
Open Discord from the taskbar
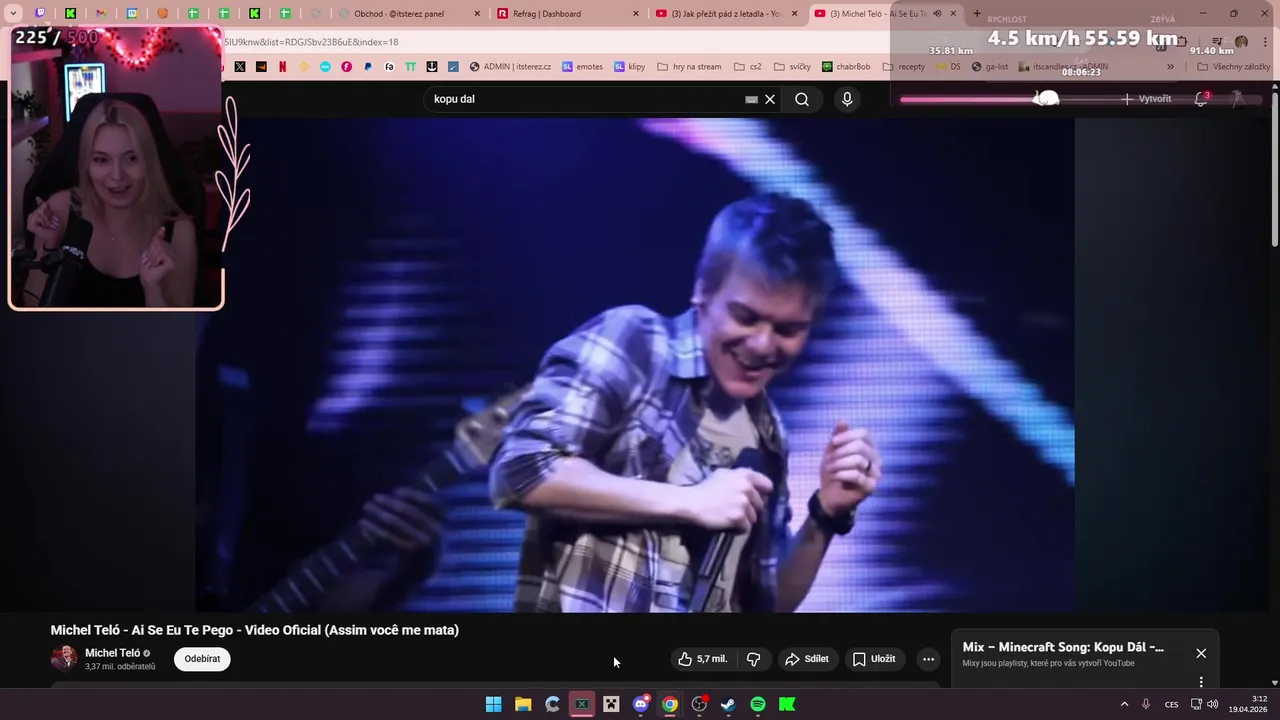[x=641, y=704]
